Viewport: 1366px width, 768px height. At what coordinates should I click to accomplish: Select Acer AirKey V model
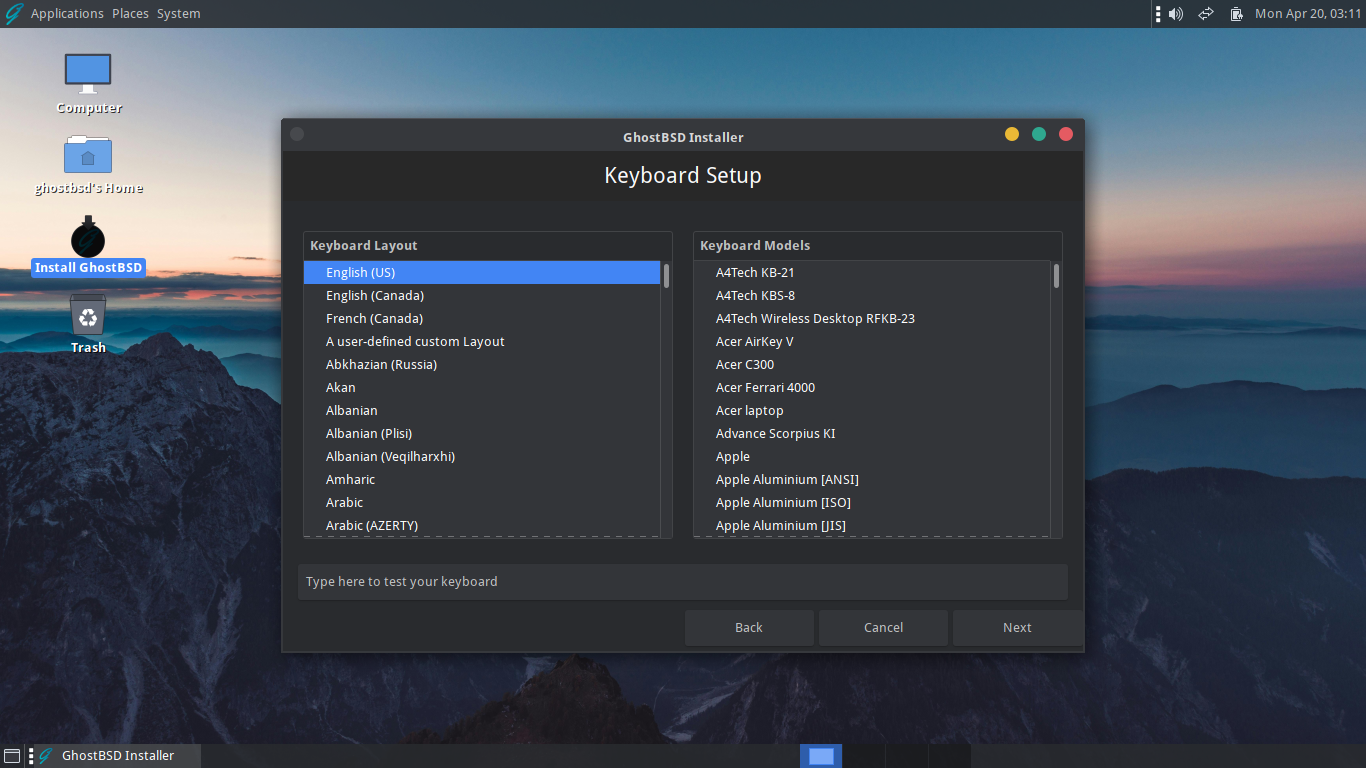pos(872,342)
